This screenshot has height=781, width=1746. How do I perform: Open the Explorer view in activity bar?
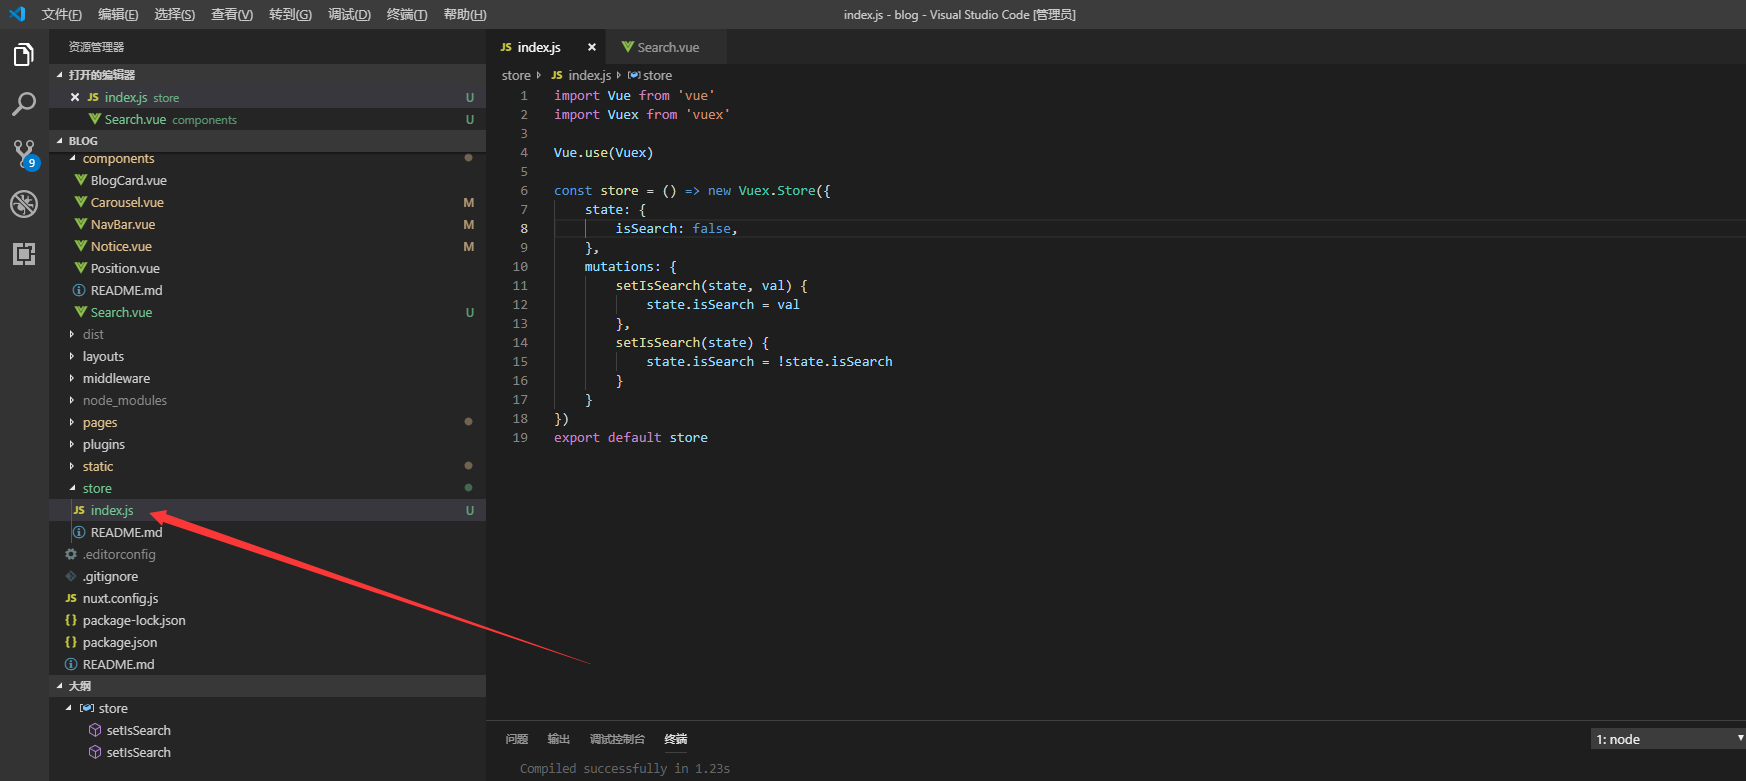pyautogui.click(x=24, y=54)
